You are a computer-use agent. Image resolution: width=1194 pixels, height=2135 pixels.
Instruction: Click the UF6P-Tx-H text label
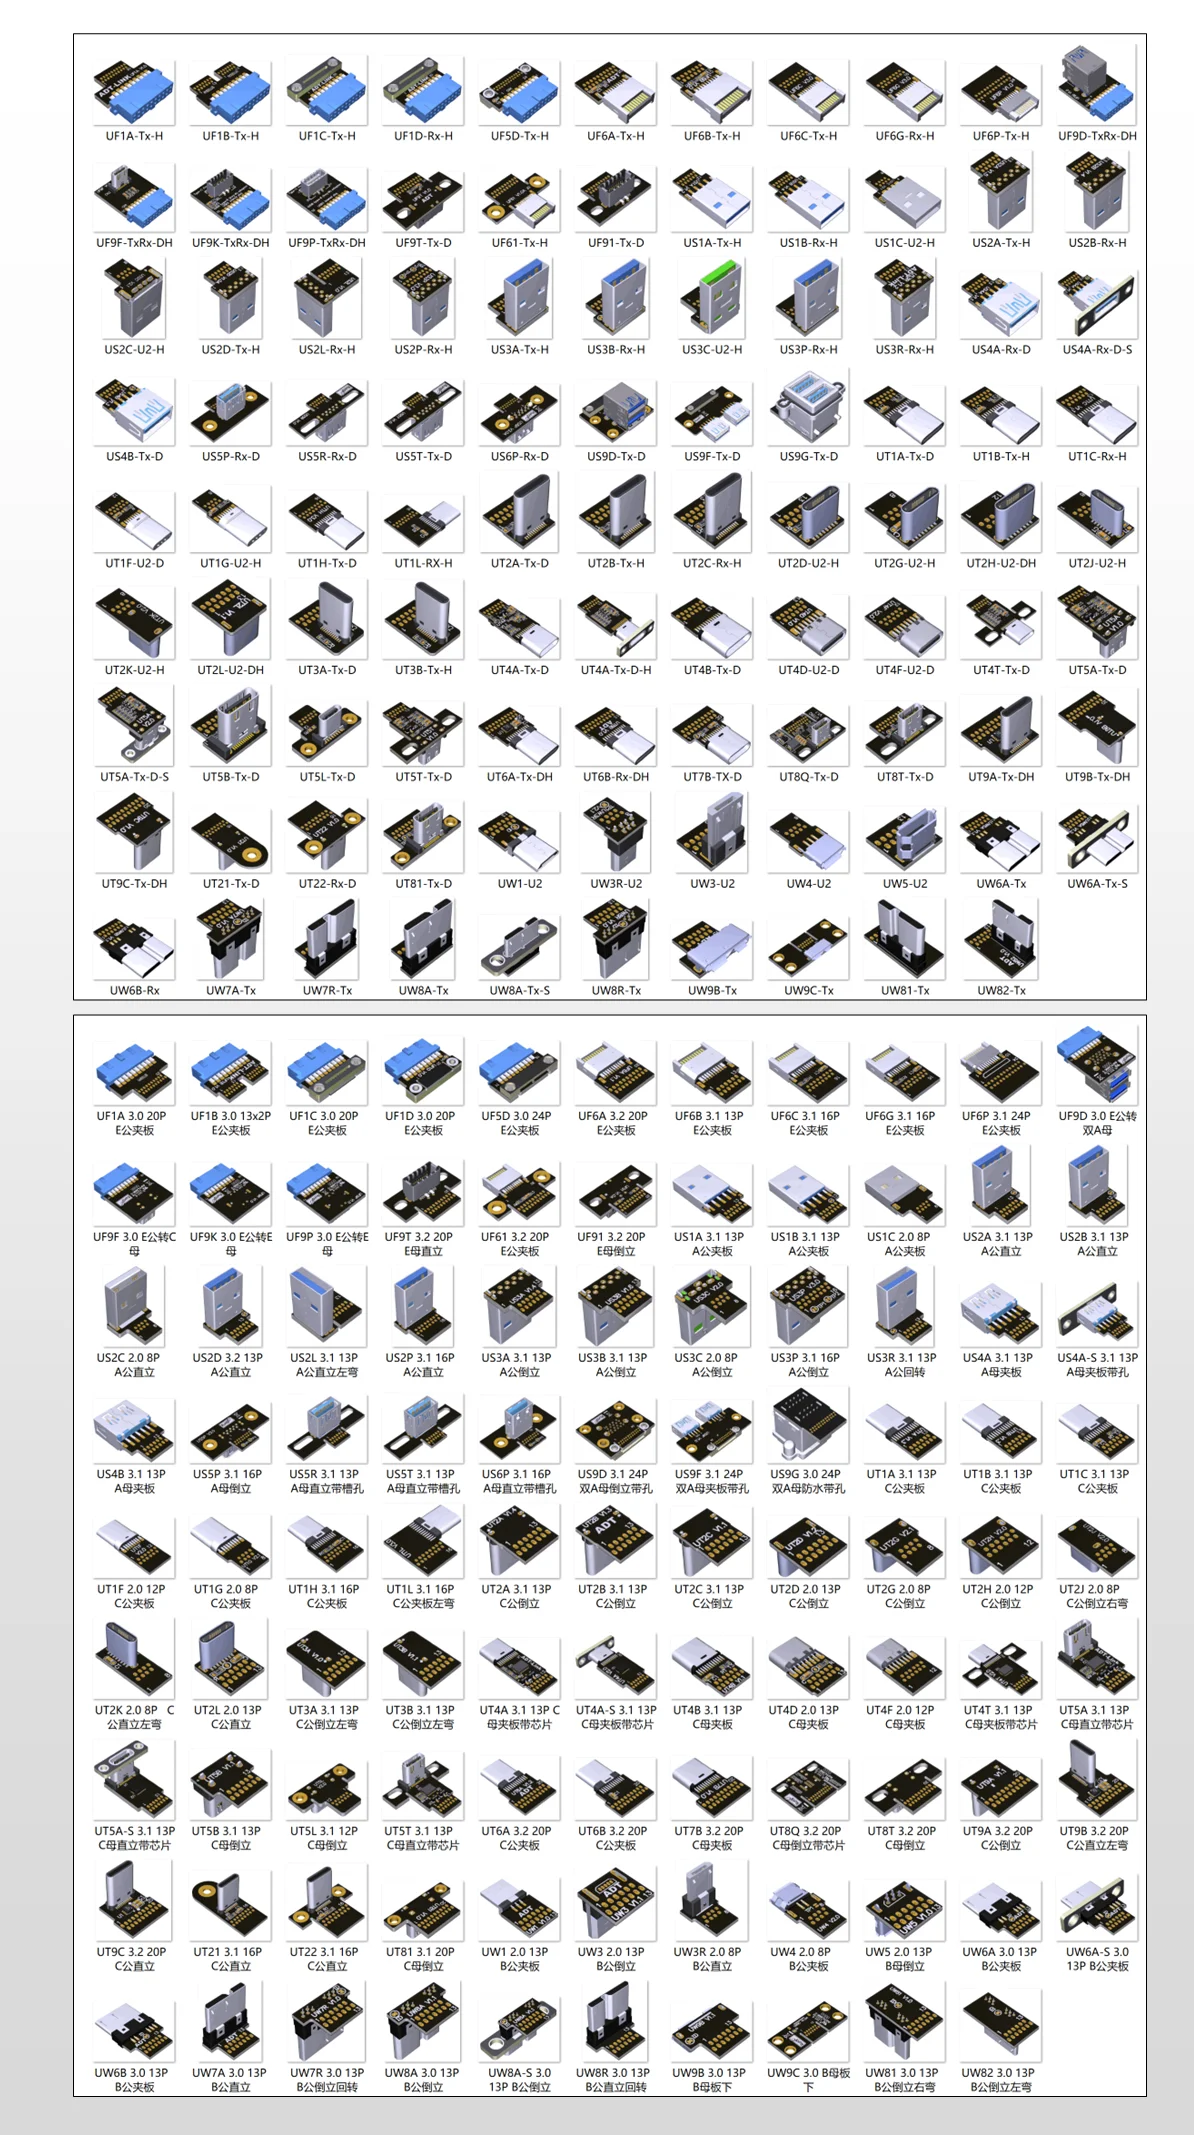click(x=1001, y=136)
